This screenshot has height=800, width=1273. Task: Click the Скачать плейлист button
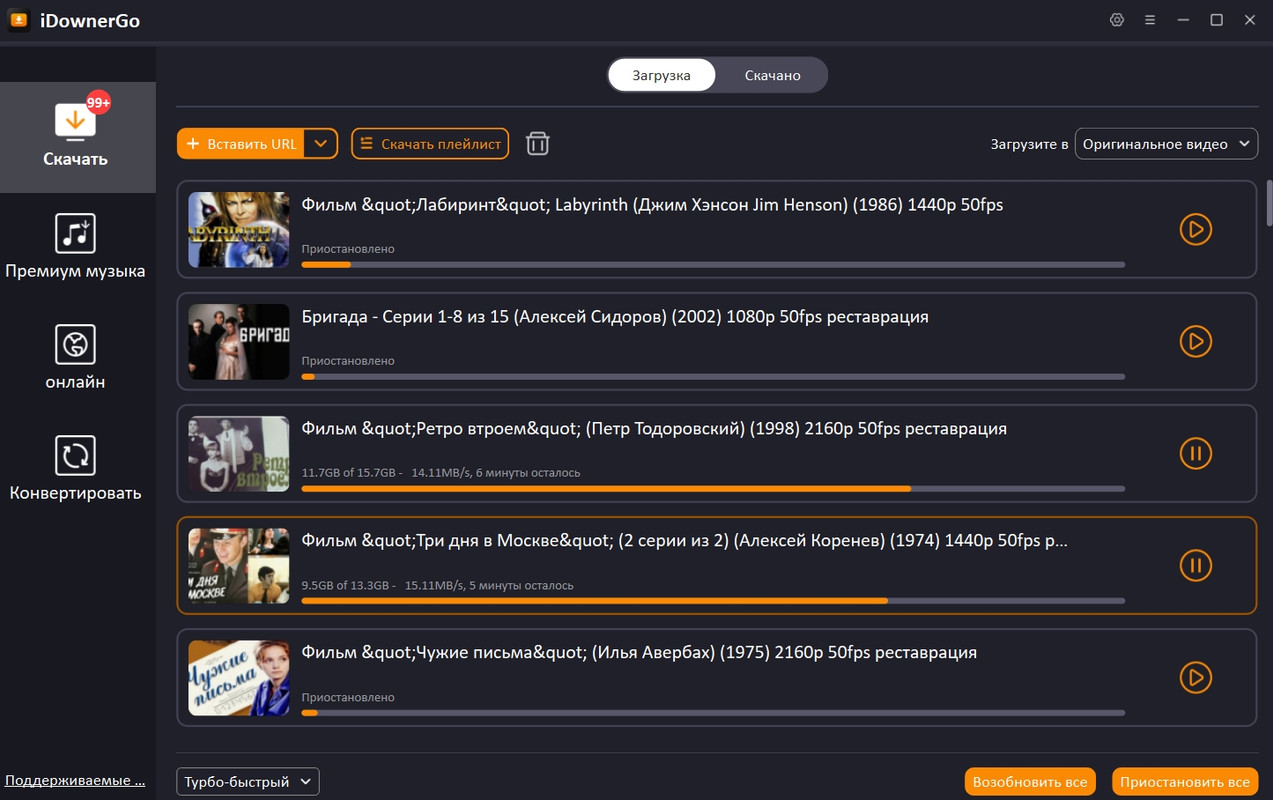click(x=430, y=144)
